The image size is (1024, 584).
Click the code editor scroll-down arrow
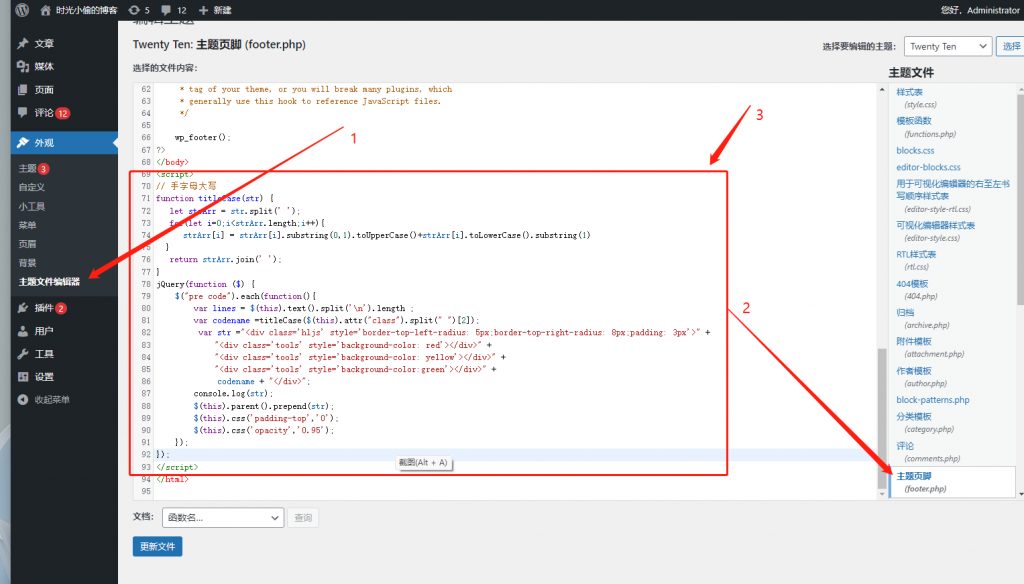pos(882,494)
